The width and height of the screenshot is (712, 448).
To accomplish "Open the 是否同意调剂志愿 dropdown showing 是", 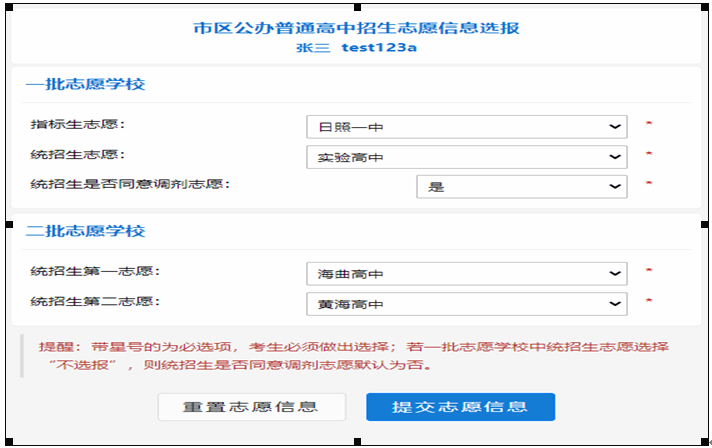I will coord(521,186).
